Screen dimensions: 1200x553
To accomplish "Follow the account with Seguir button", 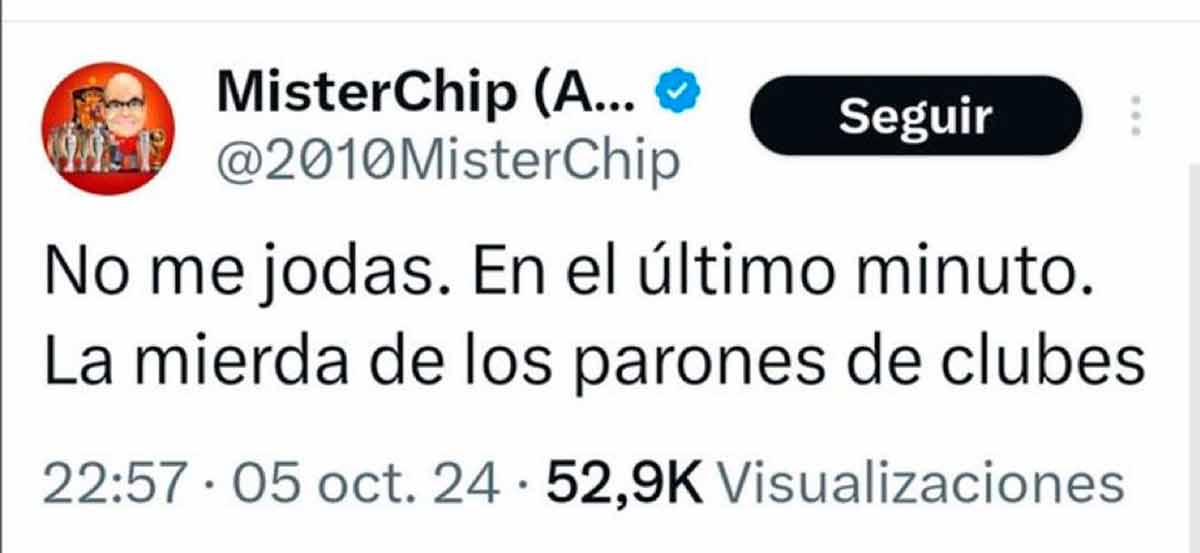I will tap(915, 116).
